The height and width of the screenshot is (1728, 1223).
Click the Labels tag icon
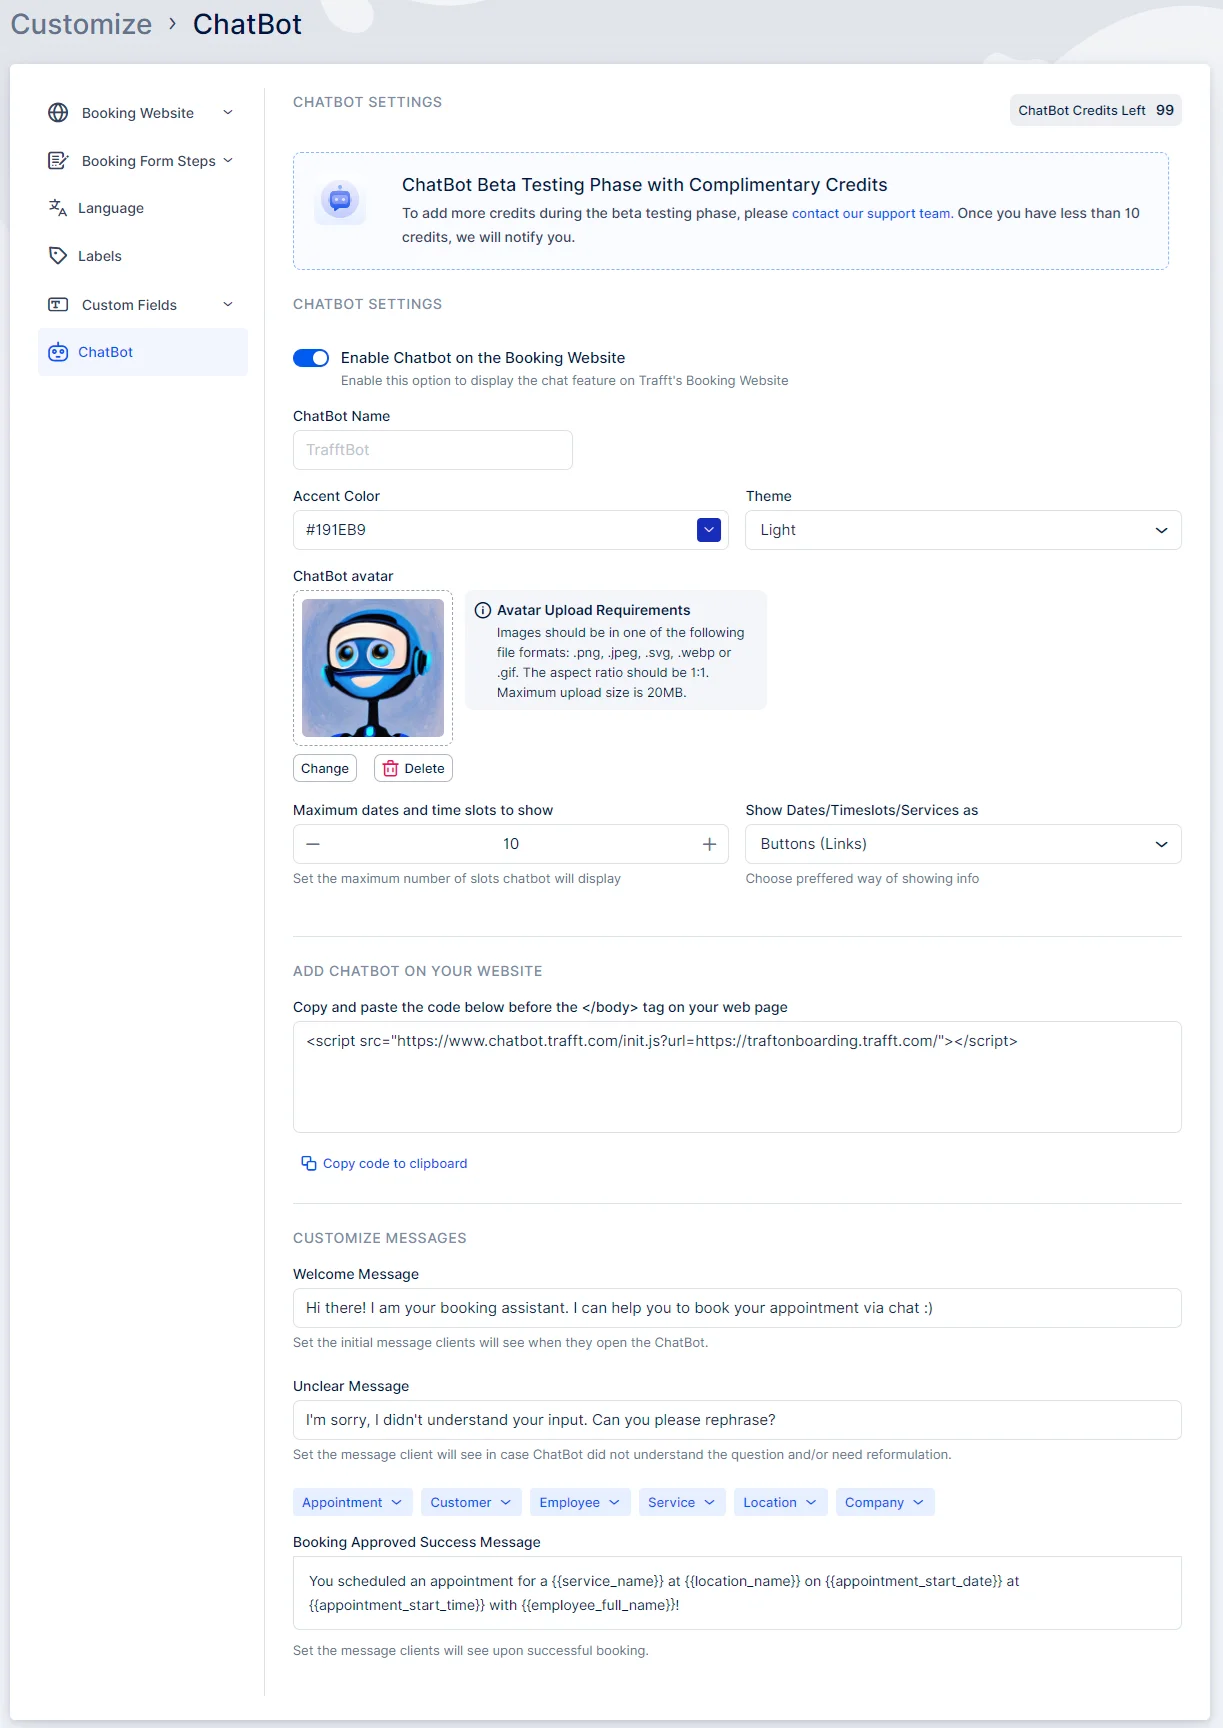pos(58,256)
